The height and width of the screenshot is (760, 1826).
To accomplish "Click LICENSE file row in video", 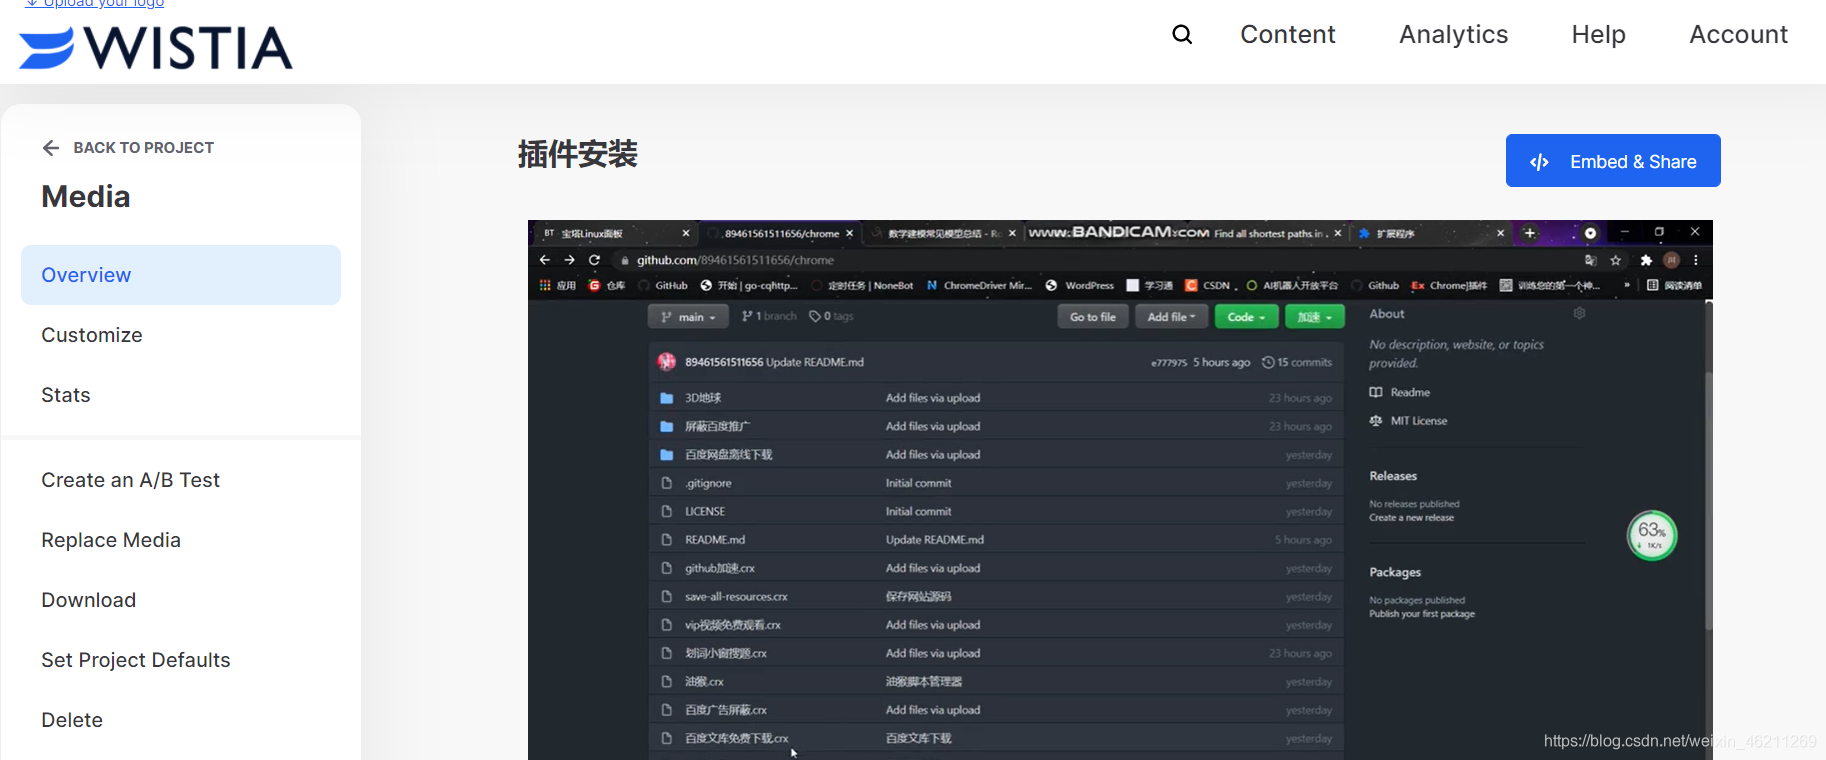I will [x=996, y=511].
